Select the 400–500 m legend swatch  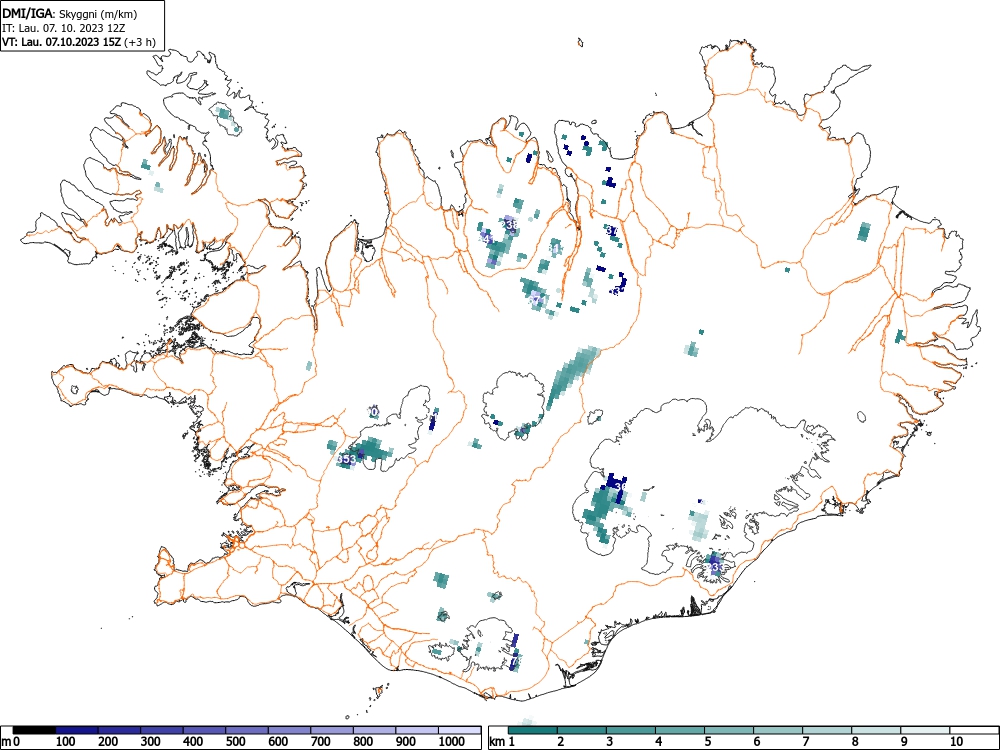point(204,730)
